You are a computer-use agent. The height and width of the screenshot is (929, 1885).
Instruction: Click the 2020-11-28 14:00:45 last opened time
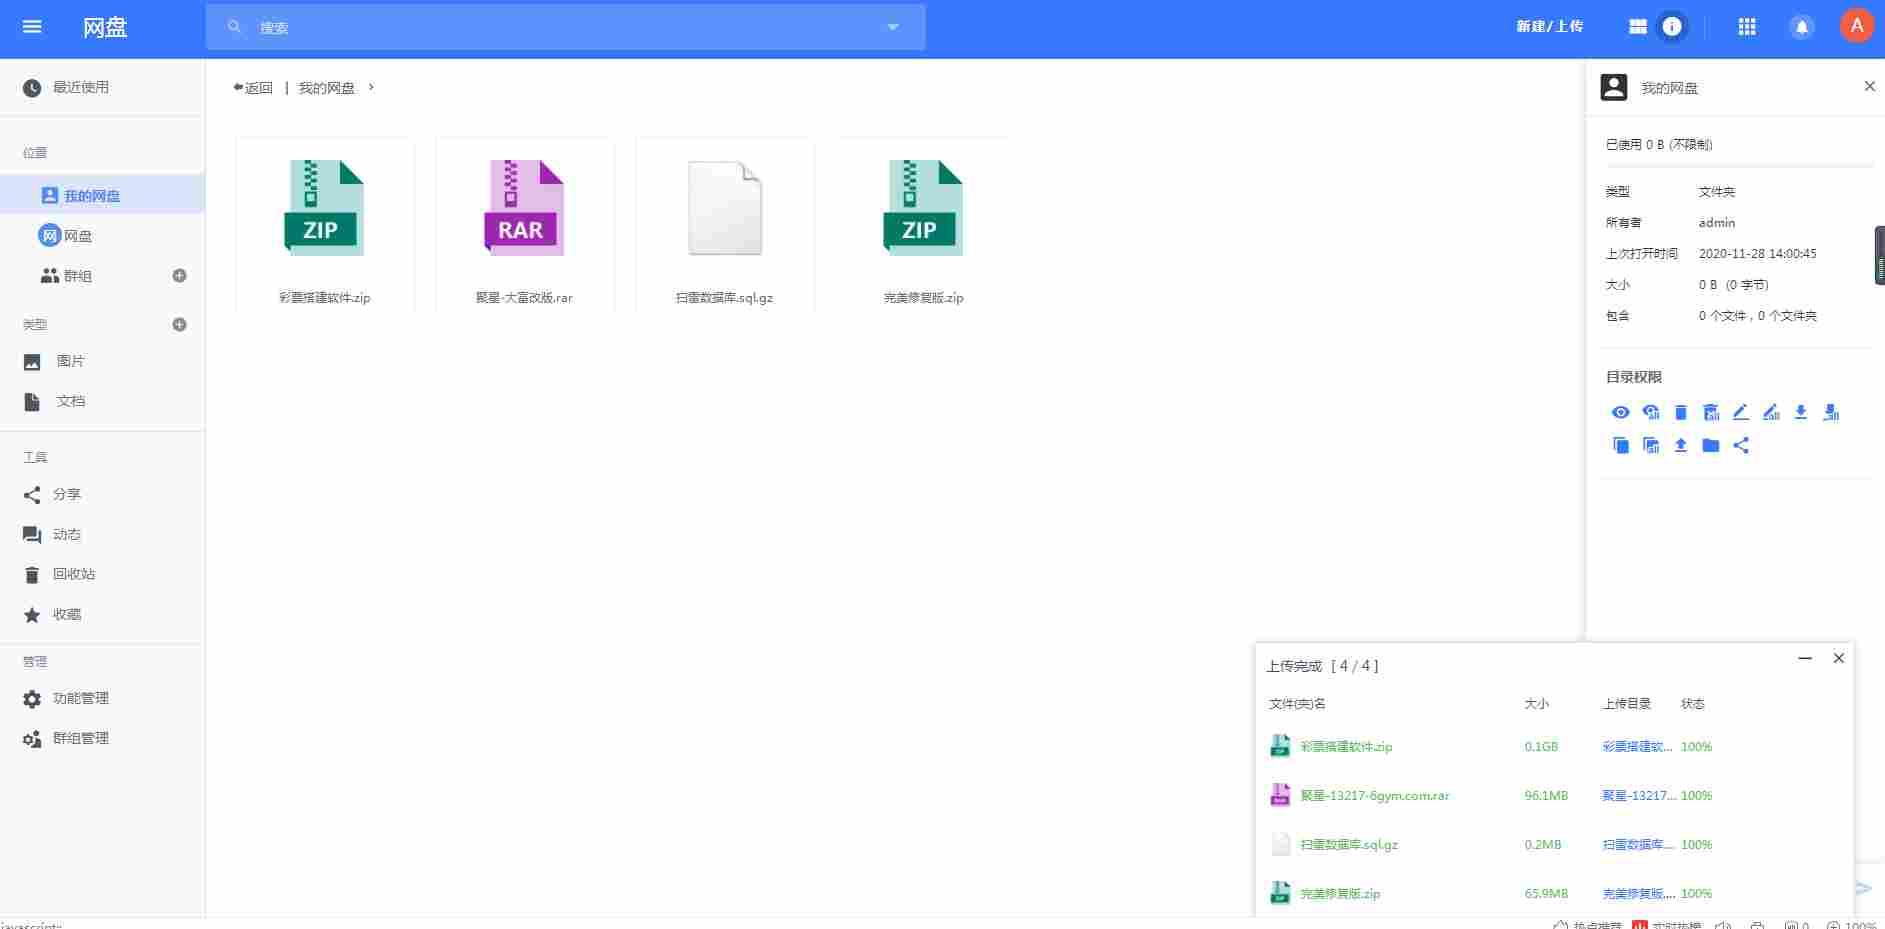1757,254
